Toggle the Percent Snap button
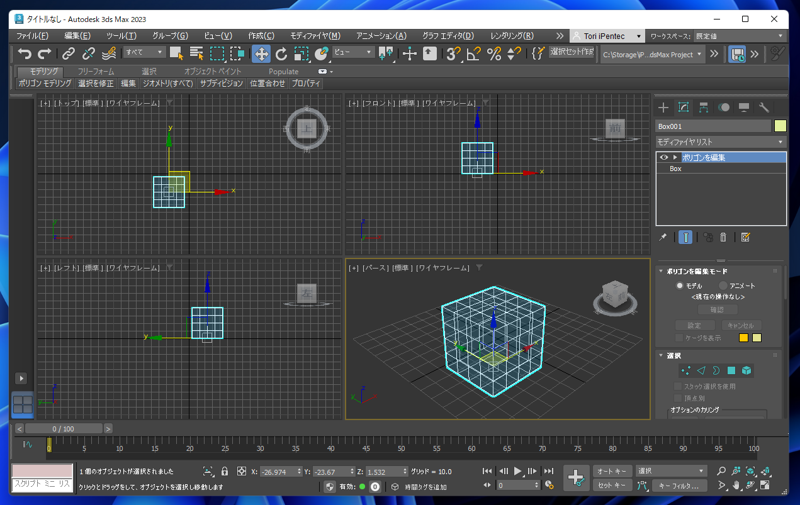This screenshot has width=800, height=505. [494, 54]
